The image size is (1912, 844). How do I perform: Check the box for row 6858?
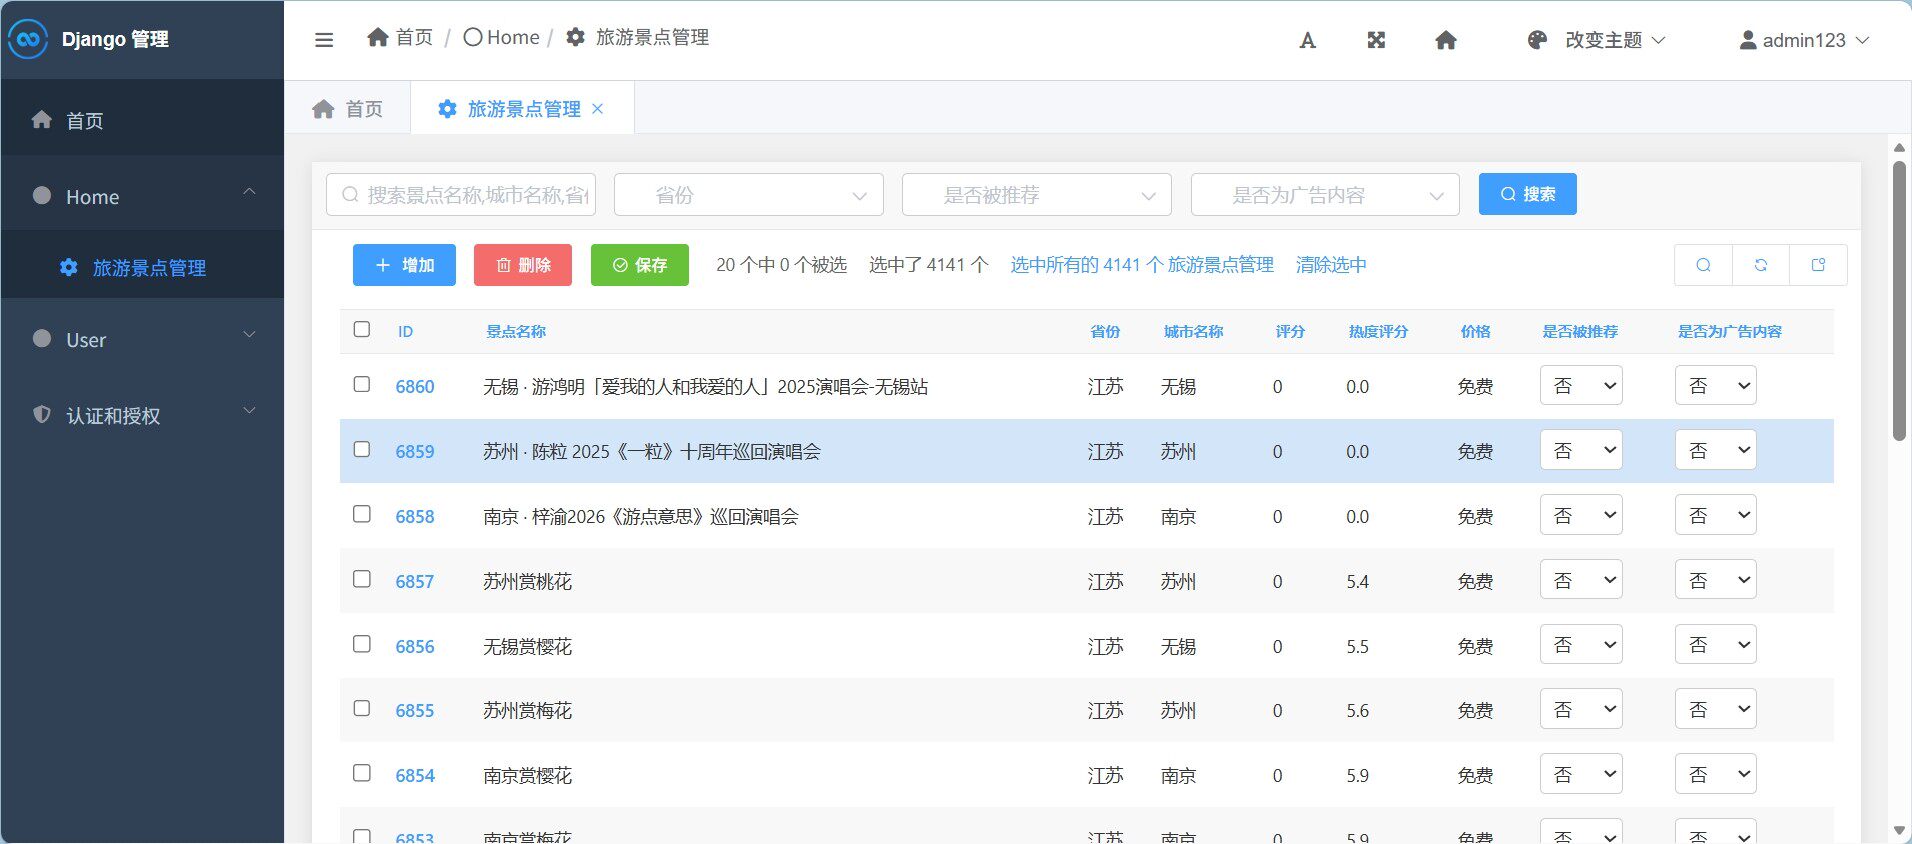pos(362,514)
